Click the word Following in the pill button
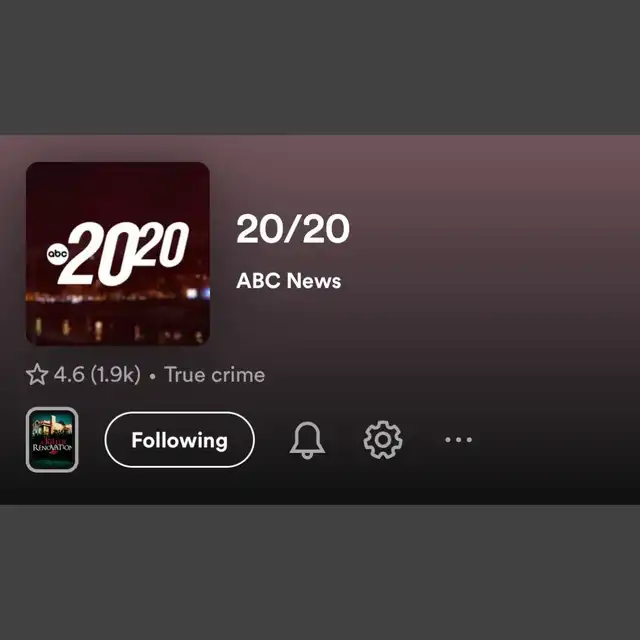This screenshot has width=640, height=640. pyautogui.click(x=180, y=440)
